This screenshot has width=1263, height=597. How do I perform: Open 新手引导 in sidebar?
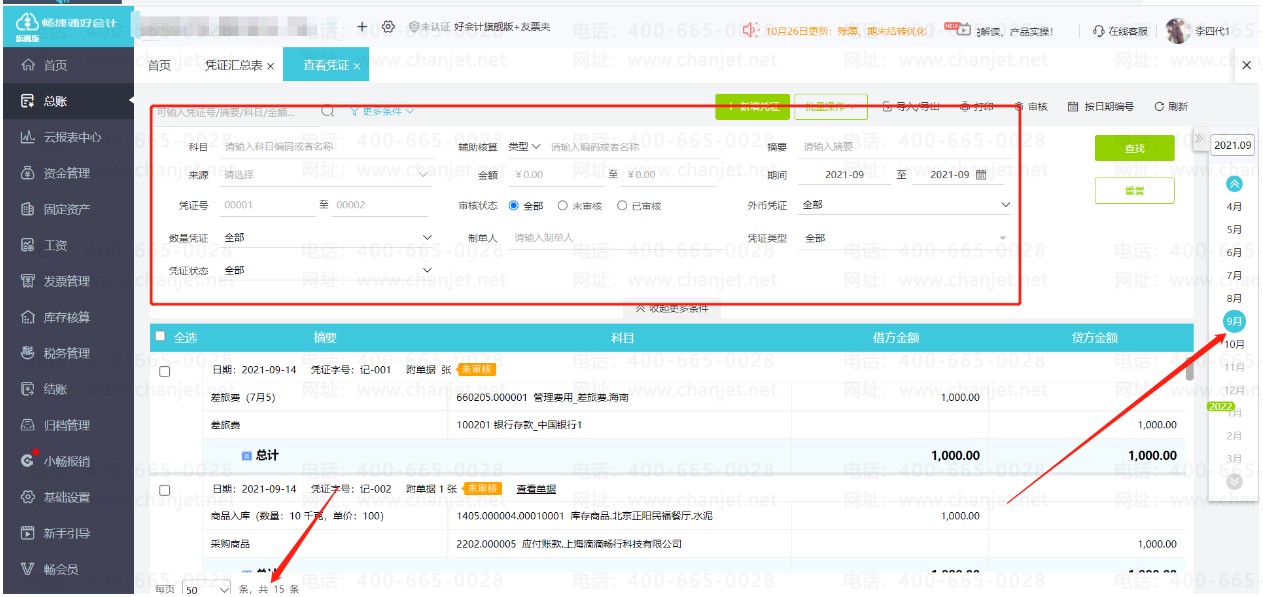[66, 533]
